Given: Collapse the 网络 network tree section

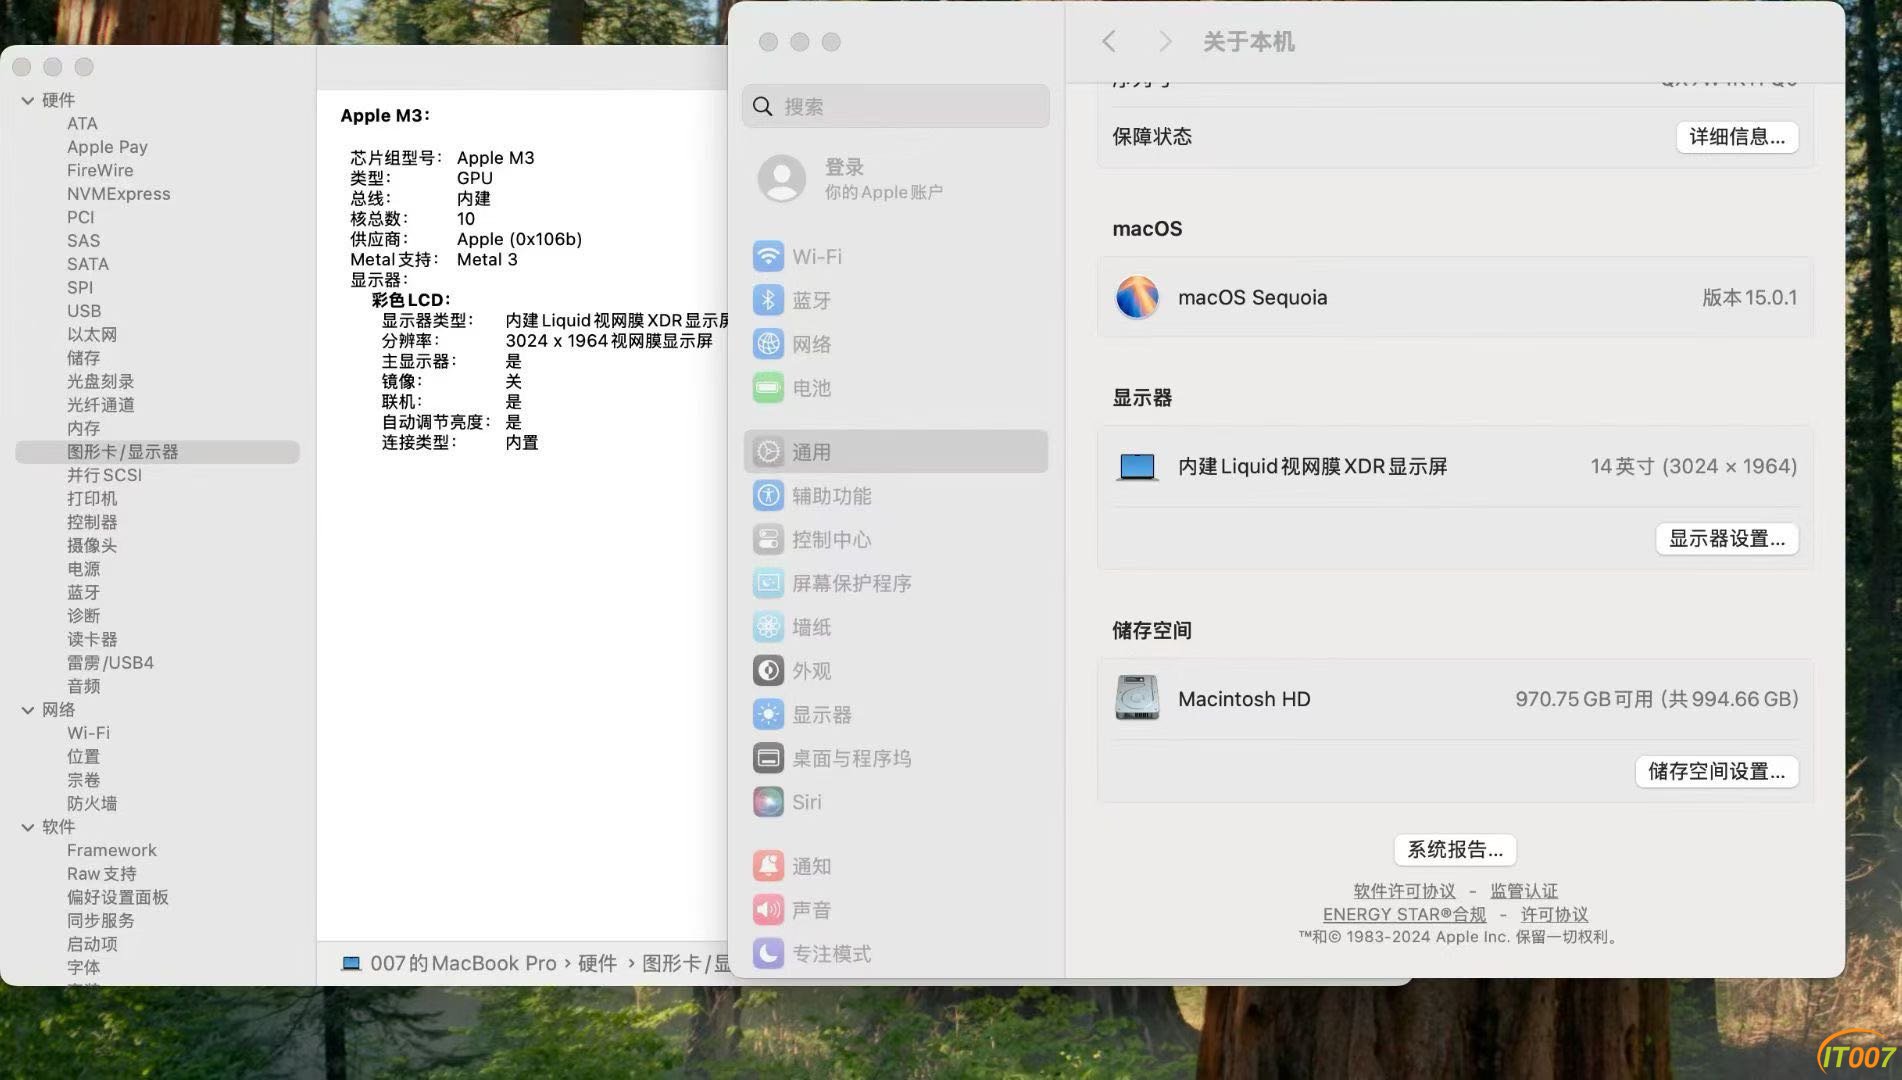Looking at the screenshot, I should (x=28, y=710).
